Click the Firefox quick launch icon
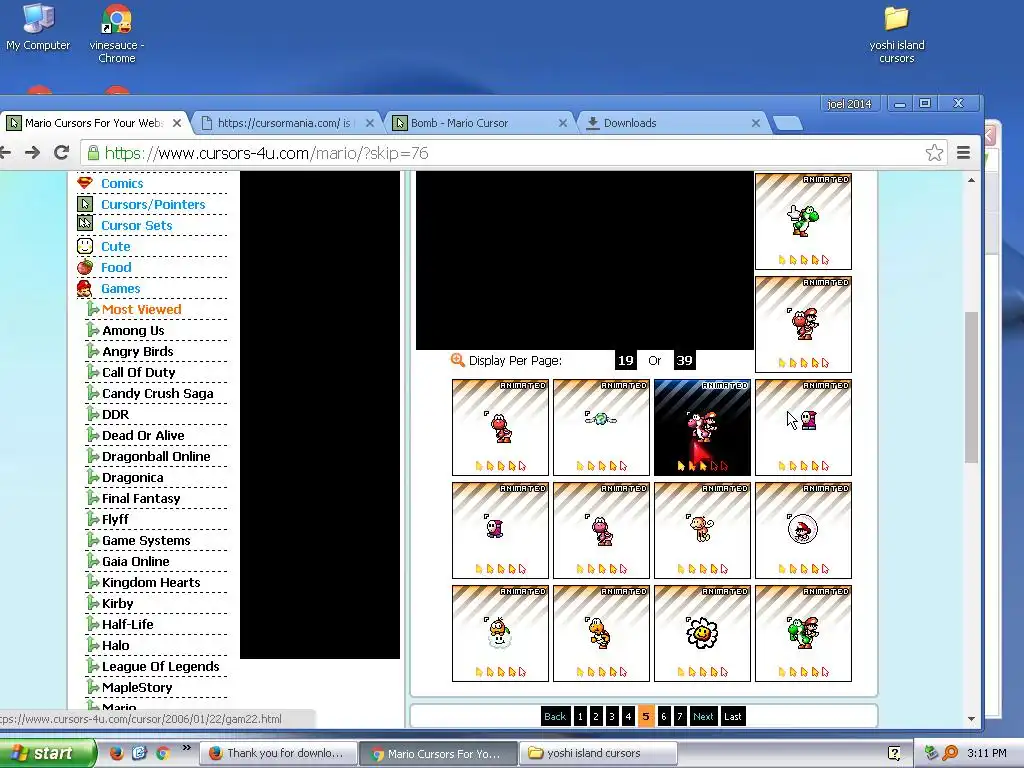This screenshot has height=768, width=1024. [116, 753]
